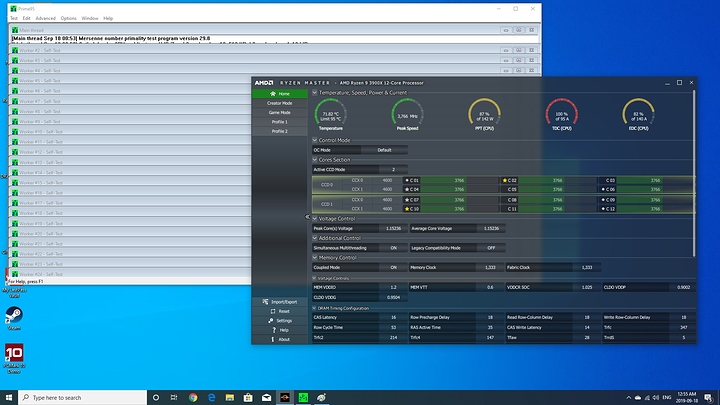Viewport: 720px width, 405px height.
Task: Click the Temperature gauge
Action: pos(331,114)
